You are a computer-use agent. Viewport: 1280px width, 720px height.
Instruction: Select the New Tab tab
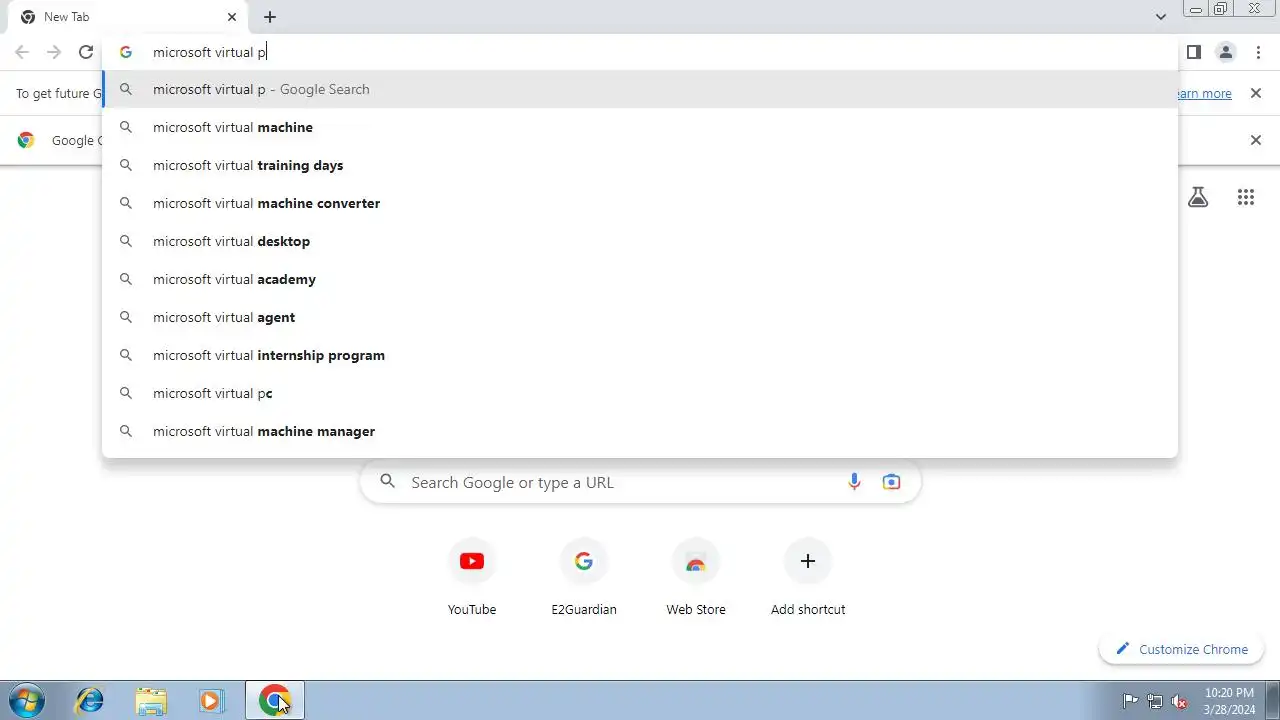(x=126, y=17)
